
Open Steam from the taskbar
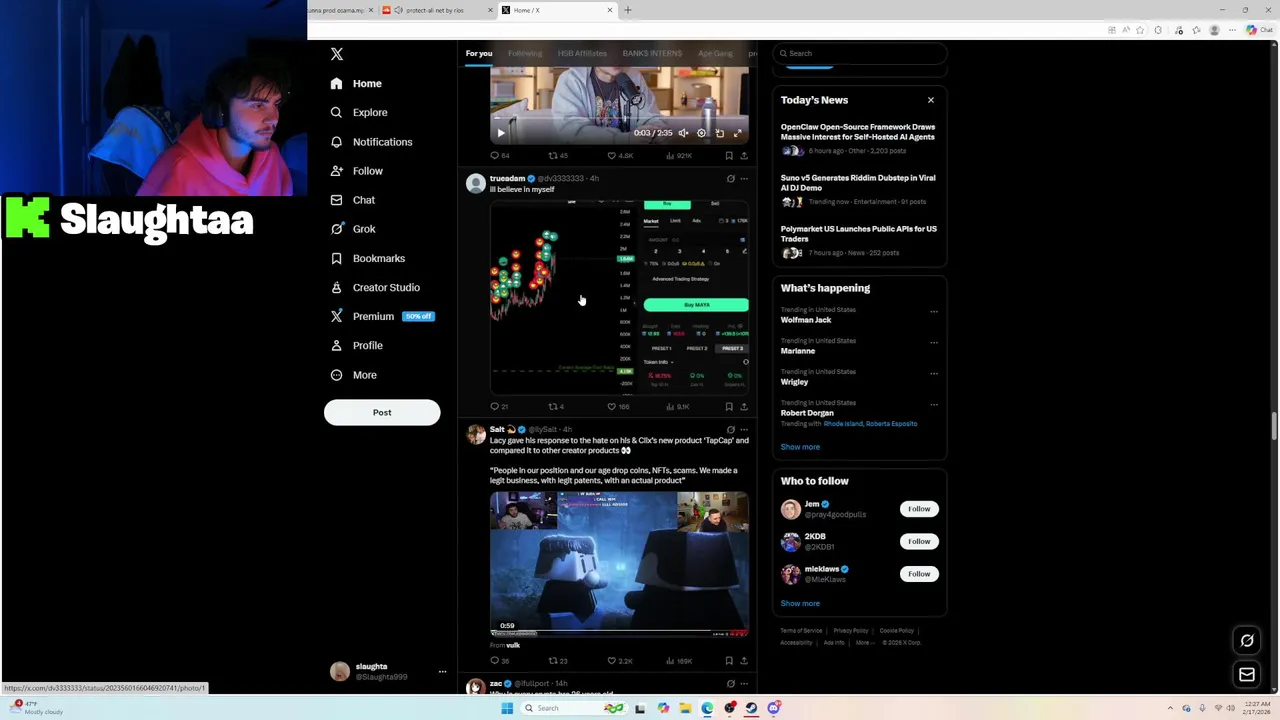pyautogui.click(x=751, y=708)
